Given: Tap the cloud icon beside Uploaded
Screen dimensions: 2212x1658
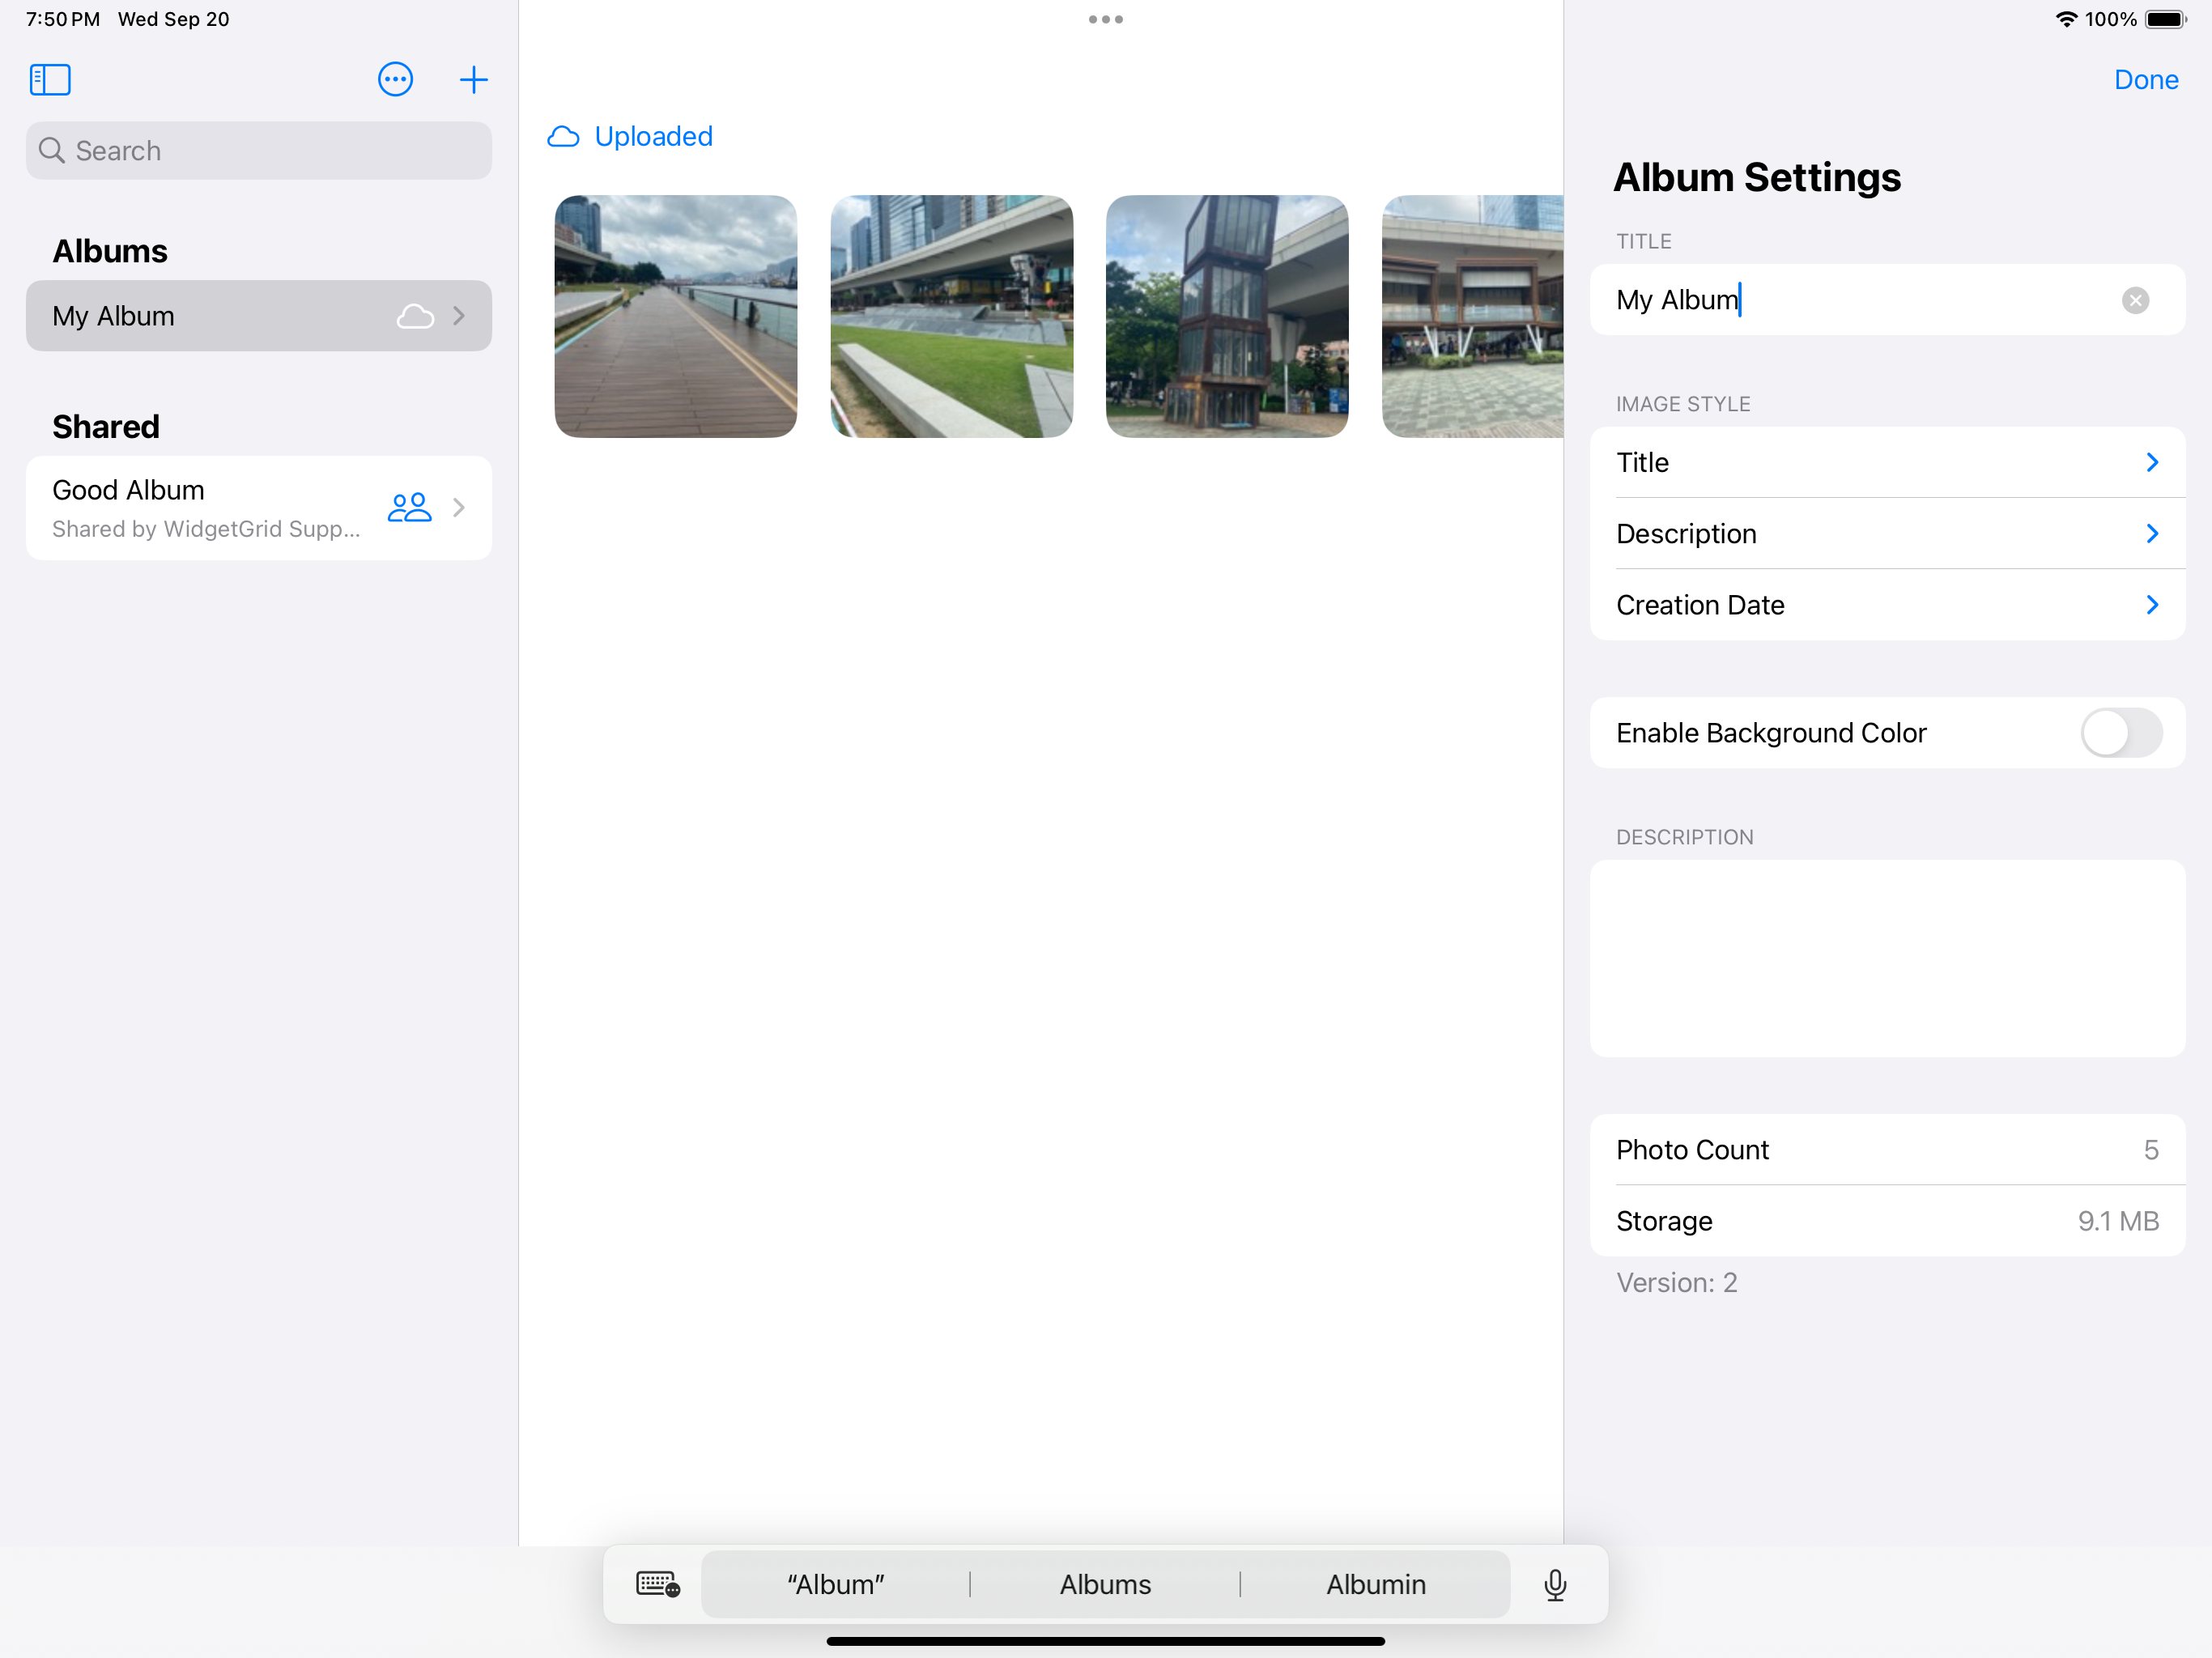Looking at the screenshot, I should pos(563,137).
